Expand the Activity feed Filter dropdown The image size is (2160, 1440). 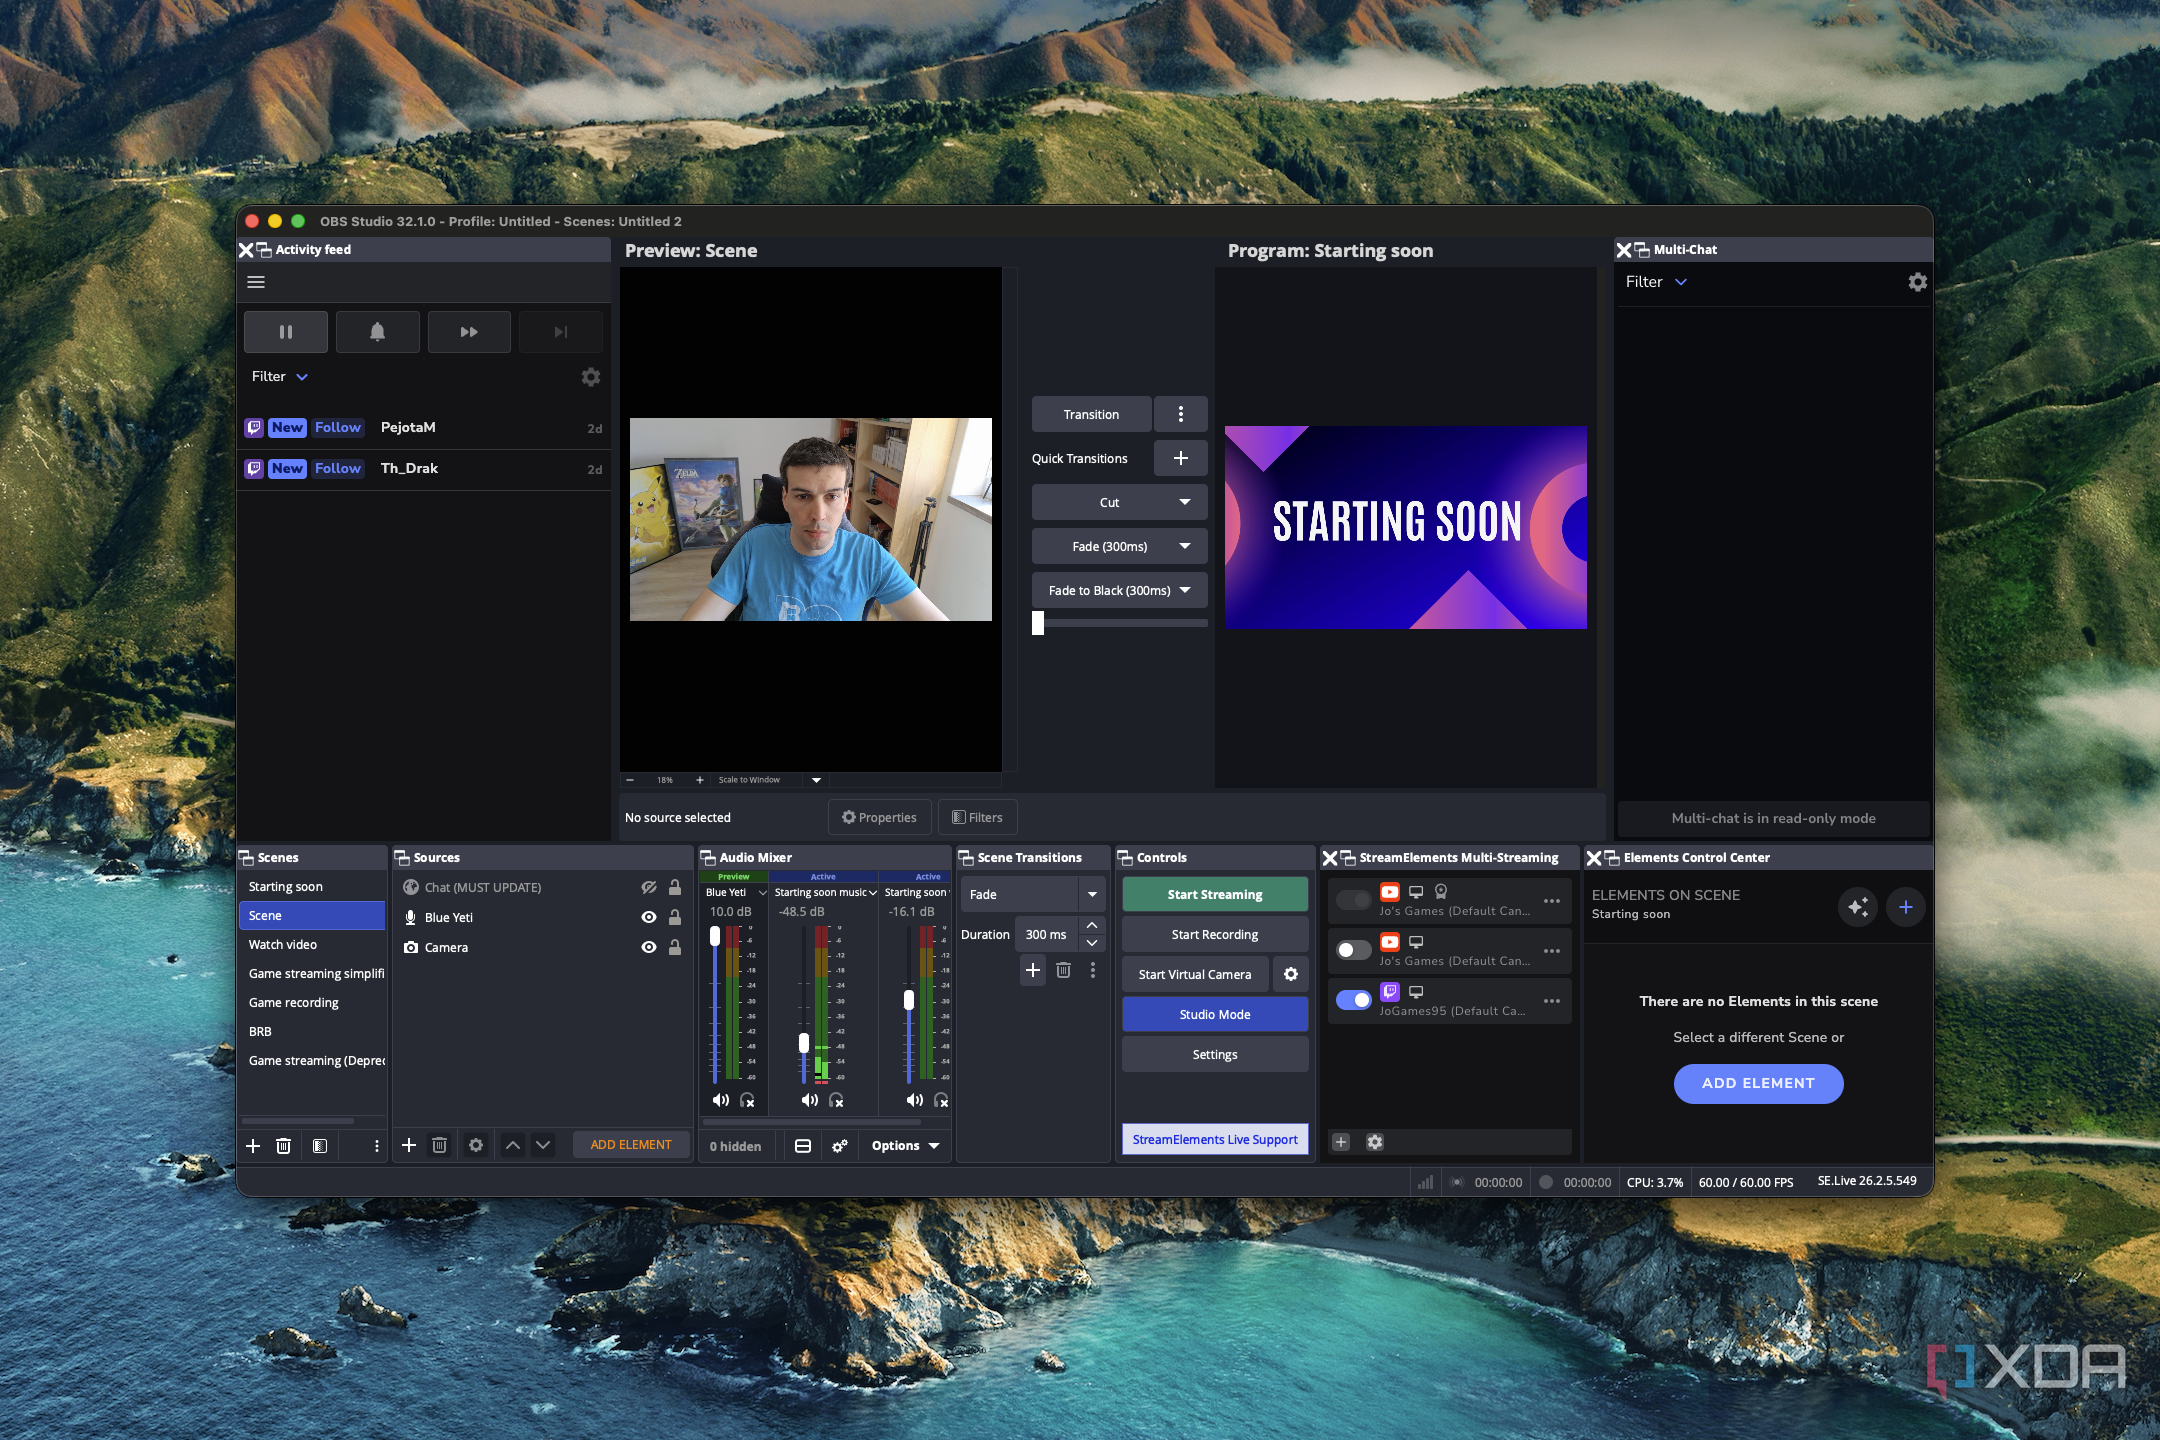click(281, 377)
